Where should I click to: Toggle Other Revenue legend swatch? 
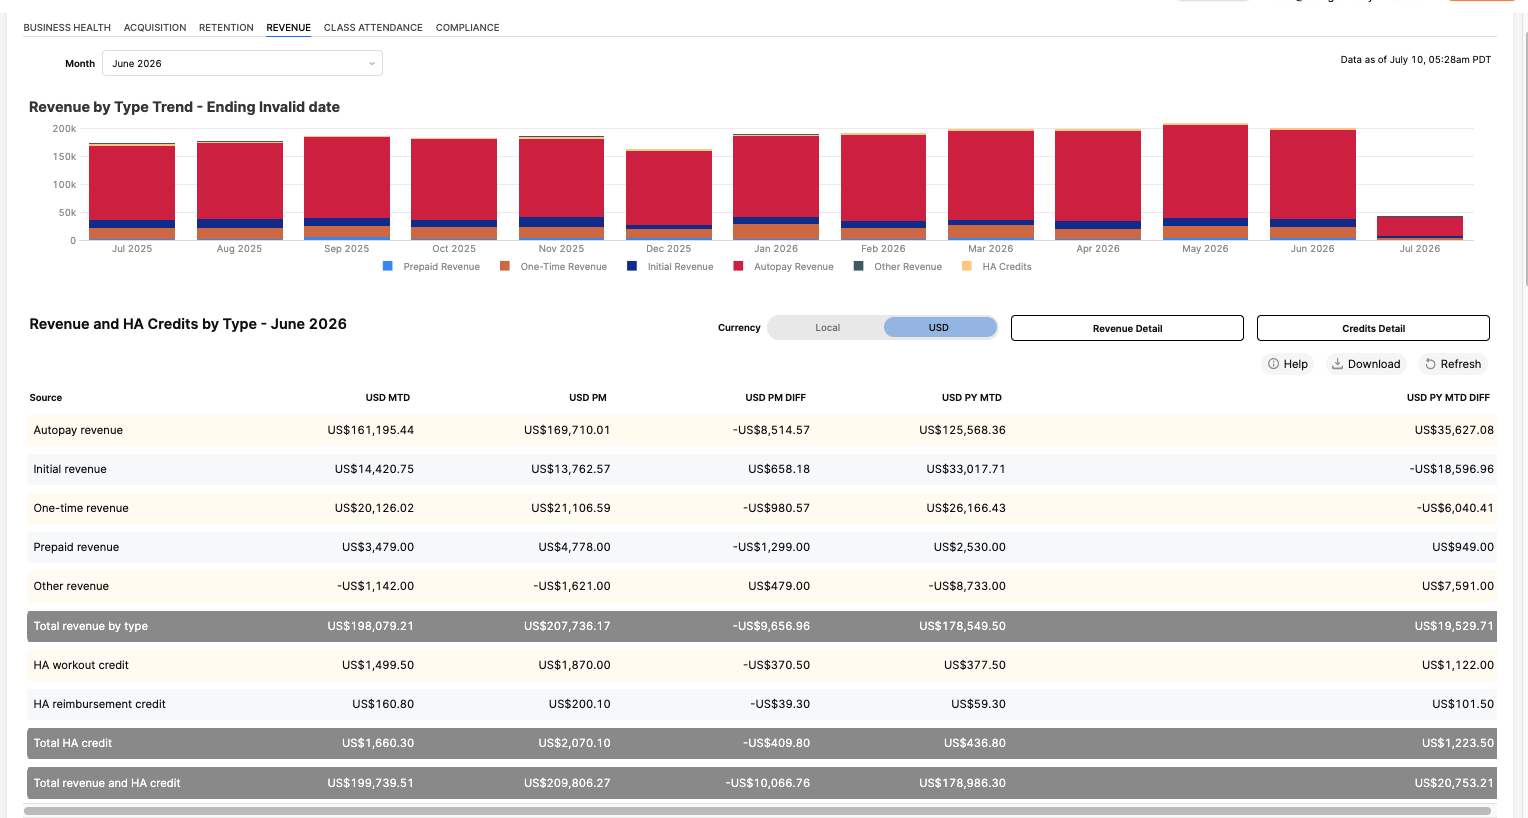pyautogui.click(x=859, y=266)
